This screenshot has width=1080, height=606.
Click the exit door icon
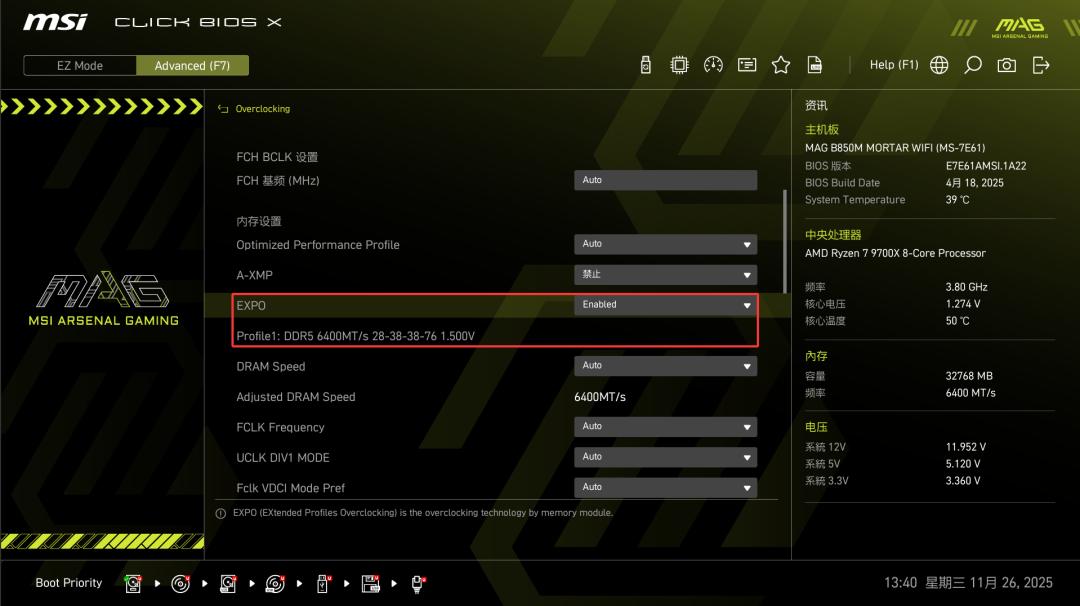point(1041,65)
